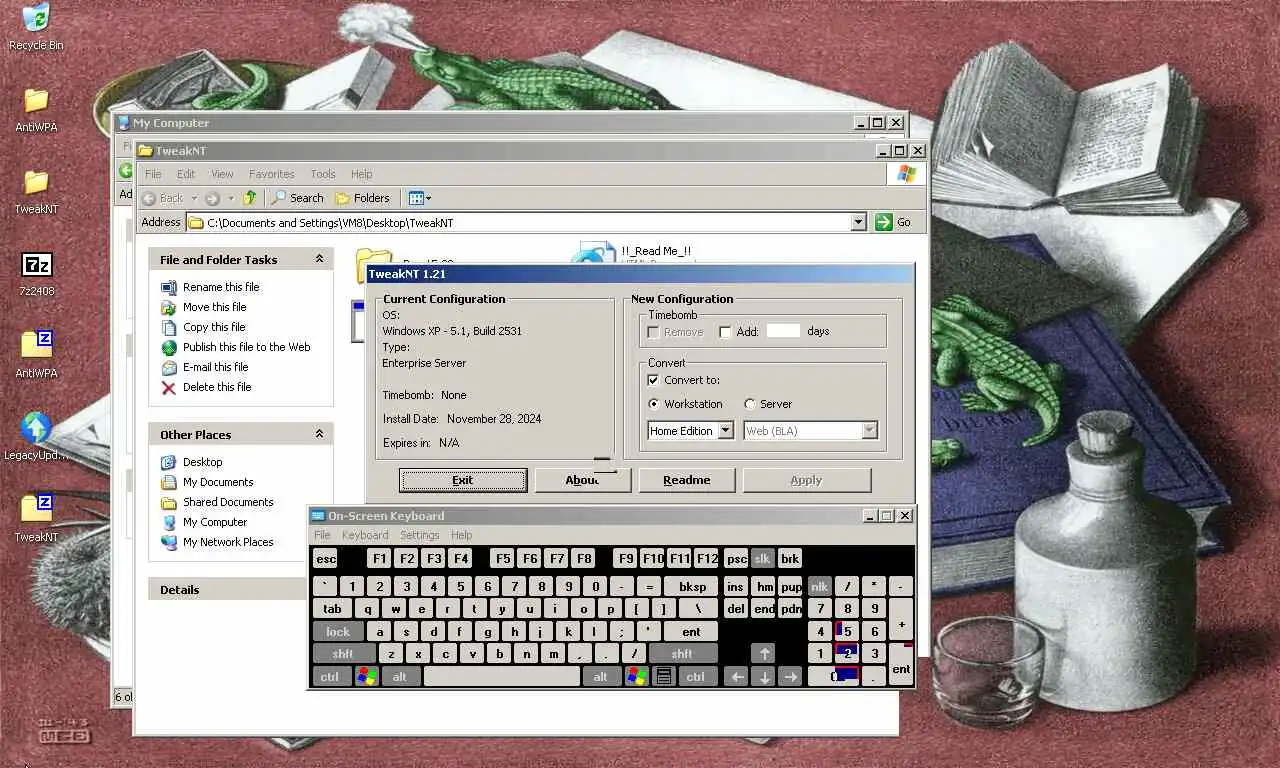
Task: Open Desktop under Other Places
Action: click(x=202, y=462)
